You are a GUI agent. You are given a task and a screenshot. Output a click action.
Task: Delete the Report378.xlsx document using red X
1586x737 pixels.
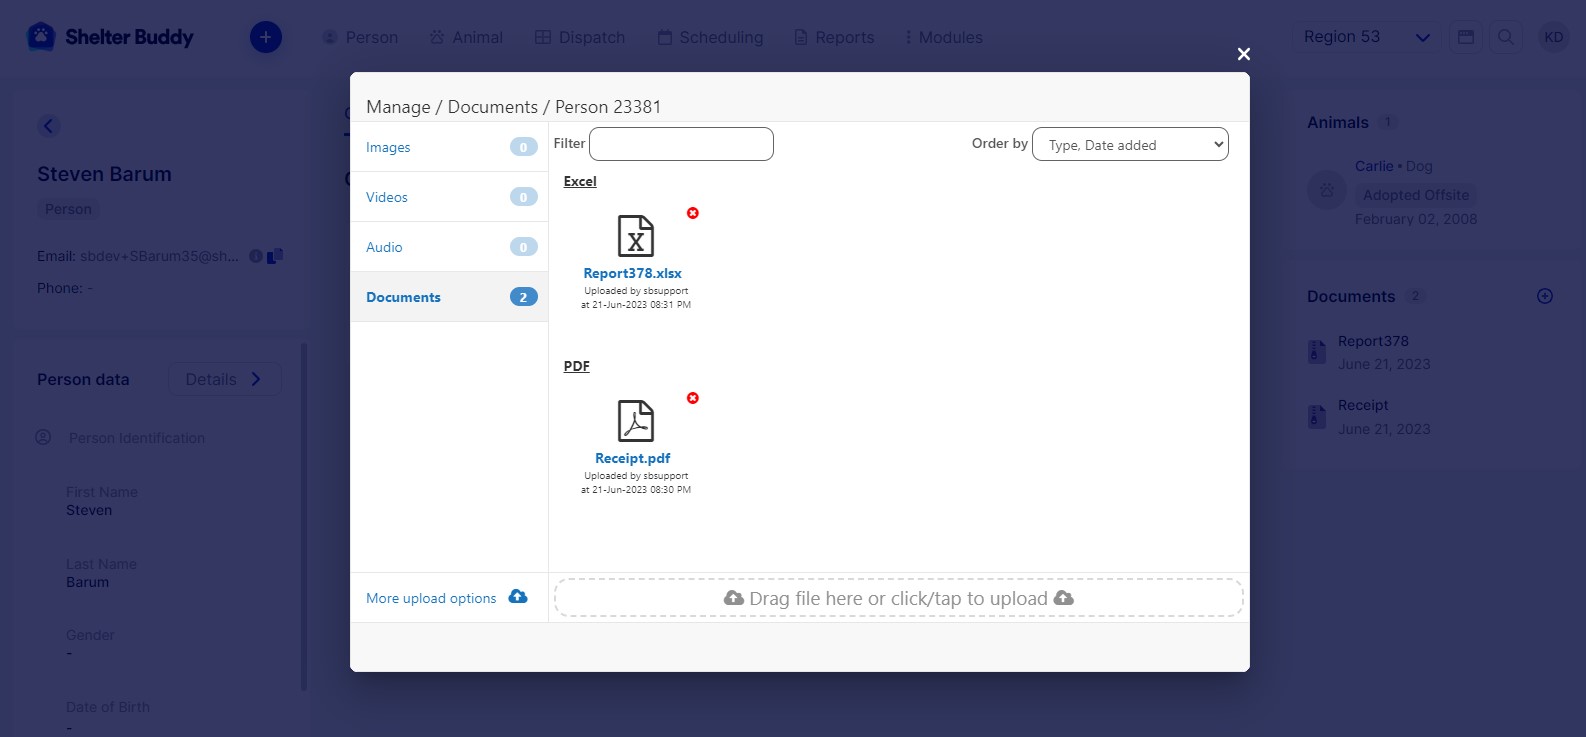pos(692,213)
